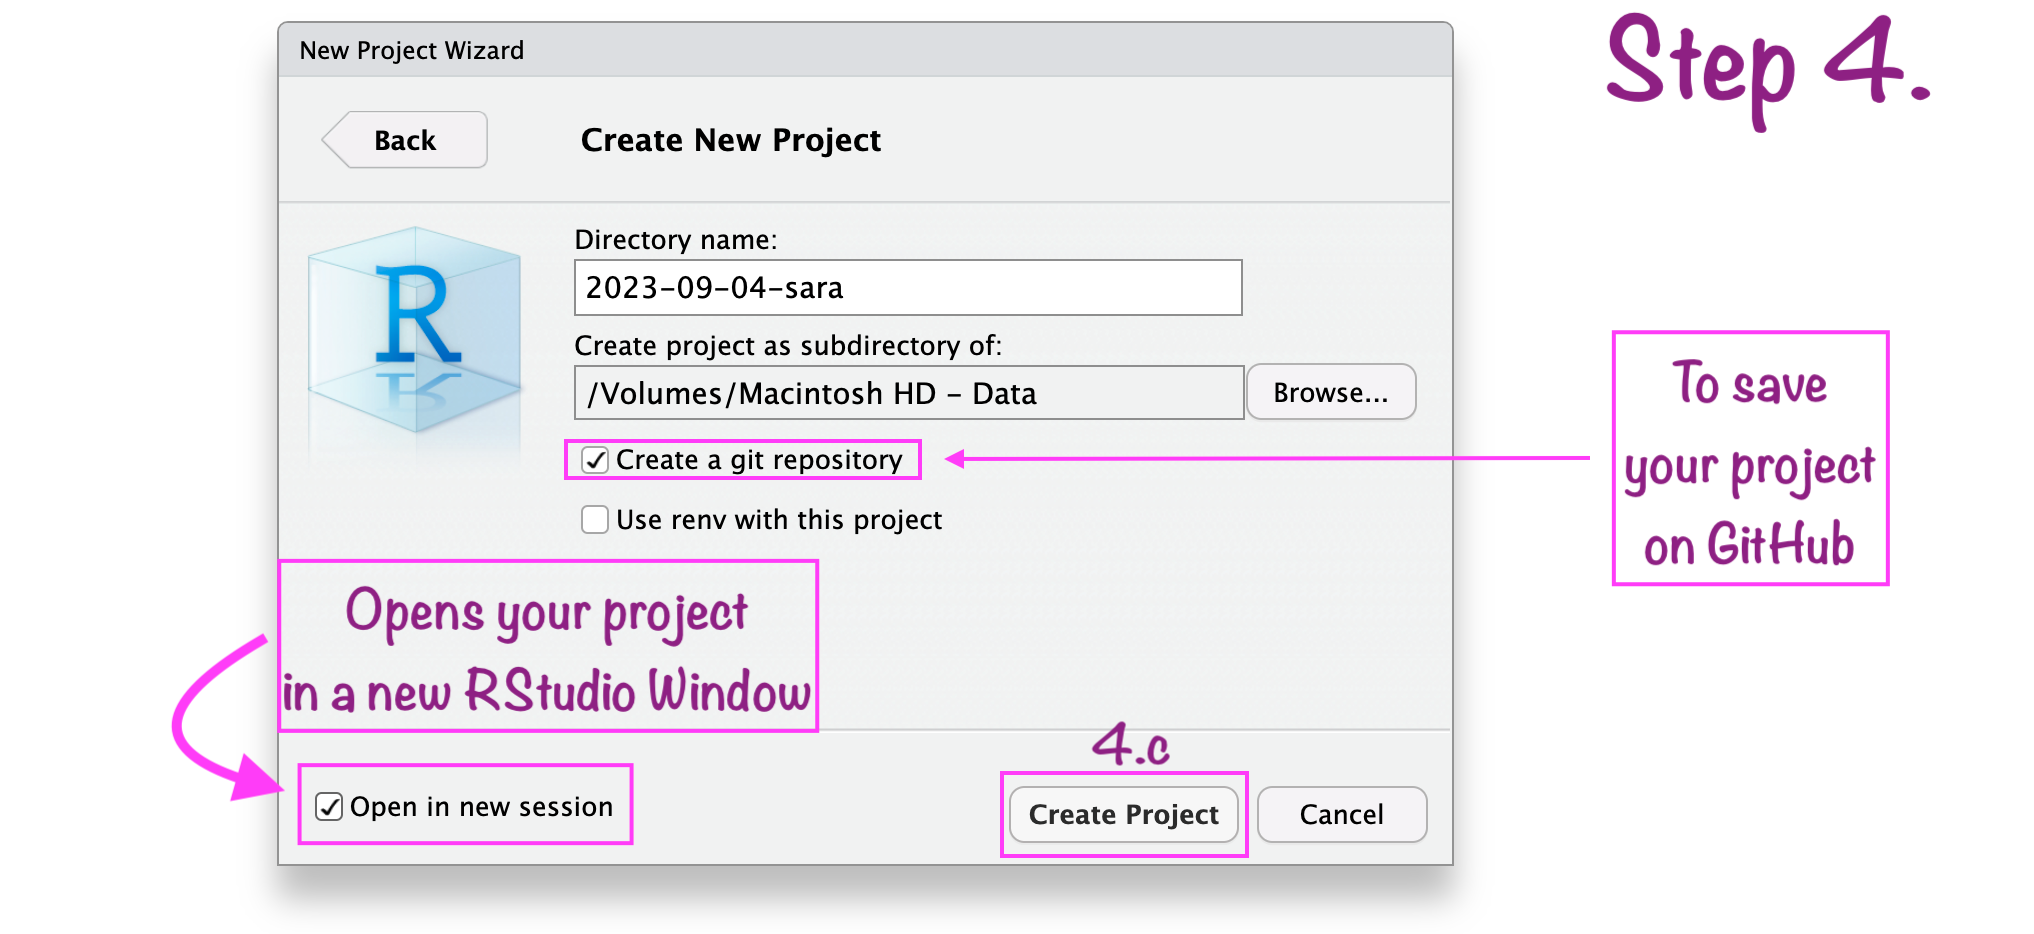Click the Directory name text field
Image resolution: width=2034 pixels, height=934 pixels.
[907, 288]
